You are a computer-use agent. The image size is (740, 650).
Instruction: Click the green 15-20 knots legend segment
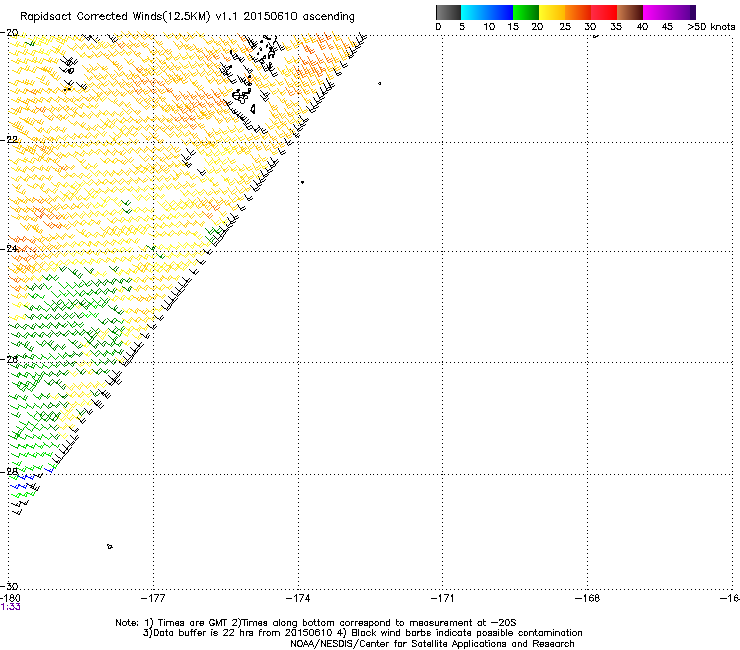pos(526,12)
